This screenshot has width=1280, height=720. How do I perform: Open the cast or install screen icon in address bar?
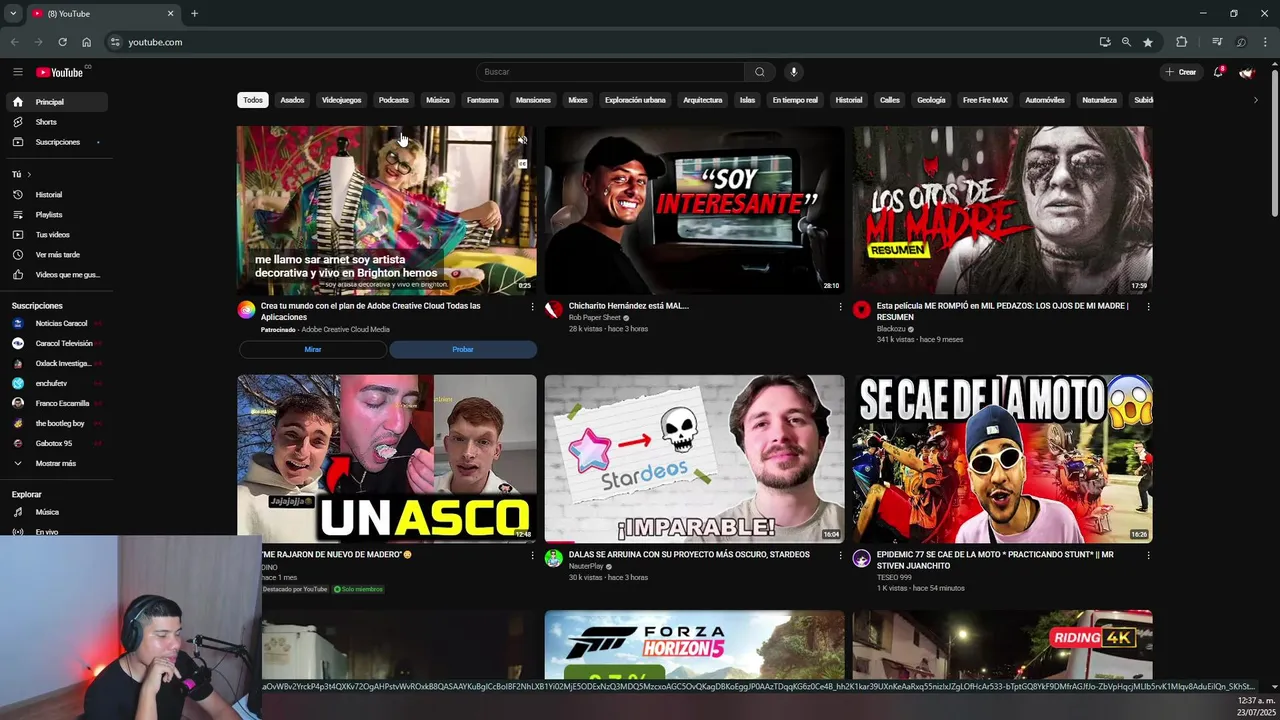coord(1104,42)
